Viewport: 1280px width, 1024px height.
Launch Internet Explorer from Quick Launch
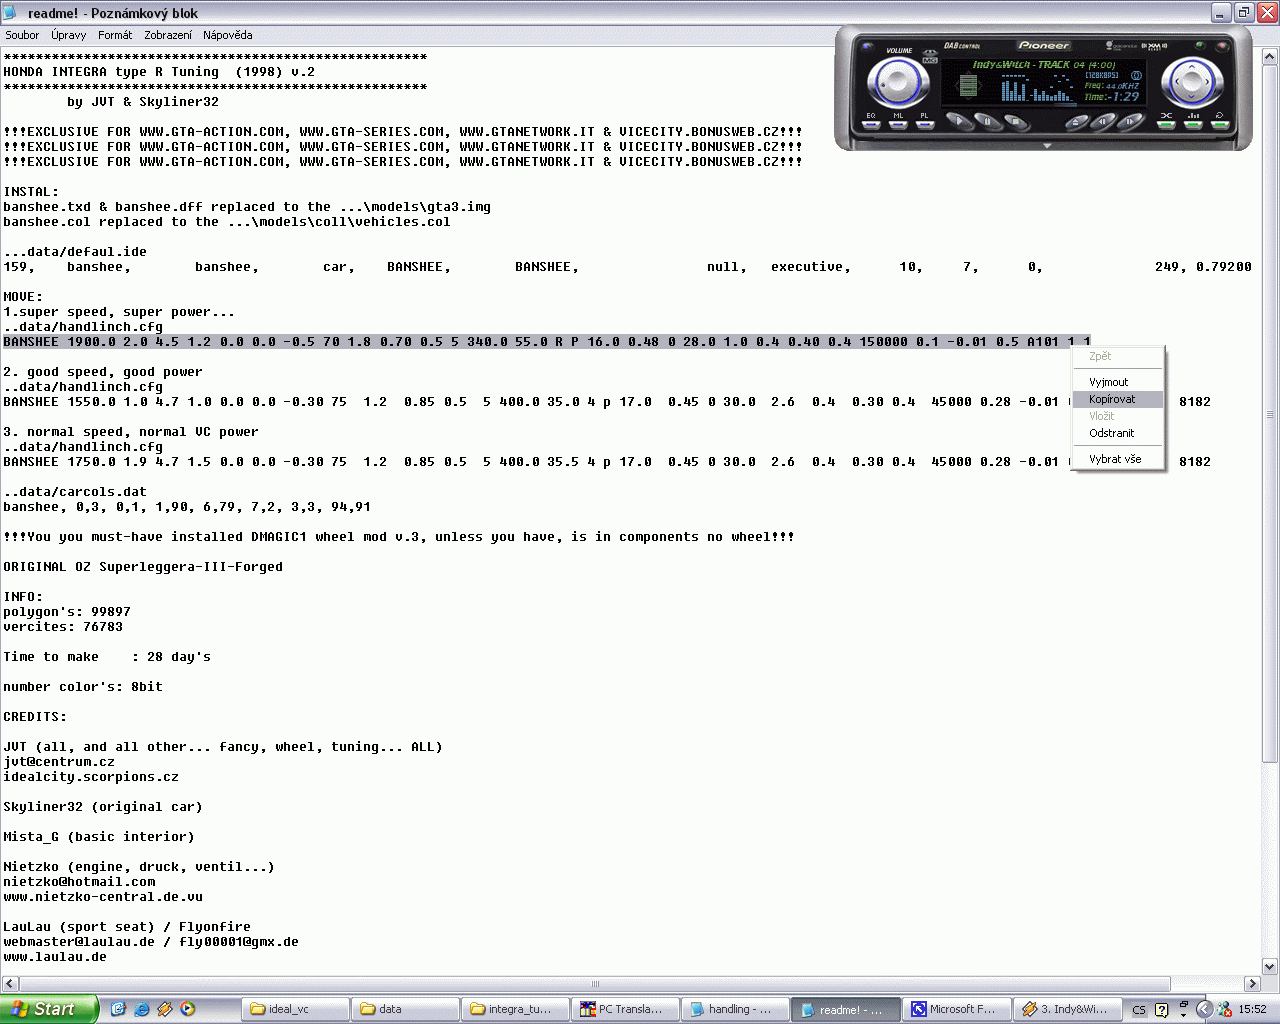tap(142, 1009)
